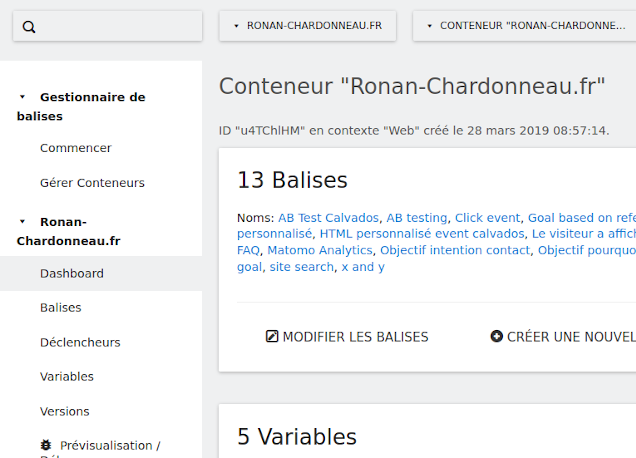Go to Gérer Conteneurs
This screenshot has width=636, height=458.
pos(92,183)
